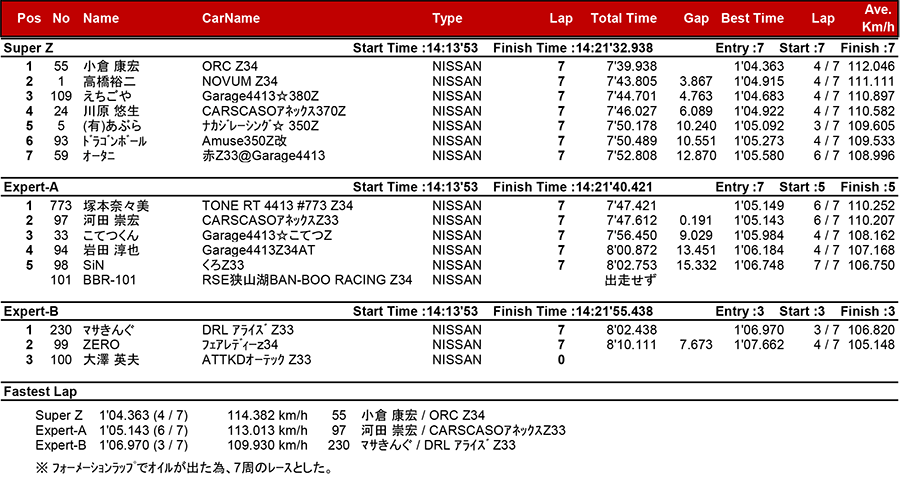
Task: Click total time '7'39.938'
Action: click(631, 67)
